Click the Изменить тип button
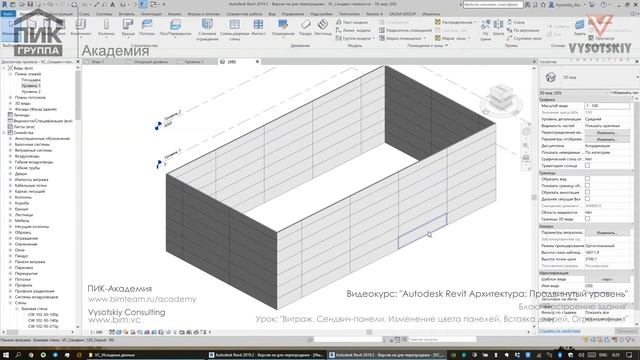The width and height of the screenshot is (640, 360). pos(624,93)
